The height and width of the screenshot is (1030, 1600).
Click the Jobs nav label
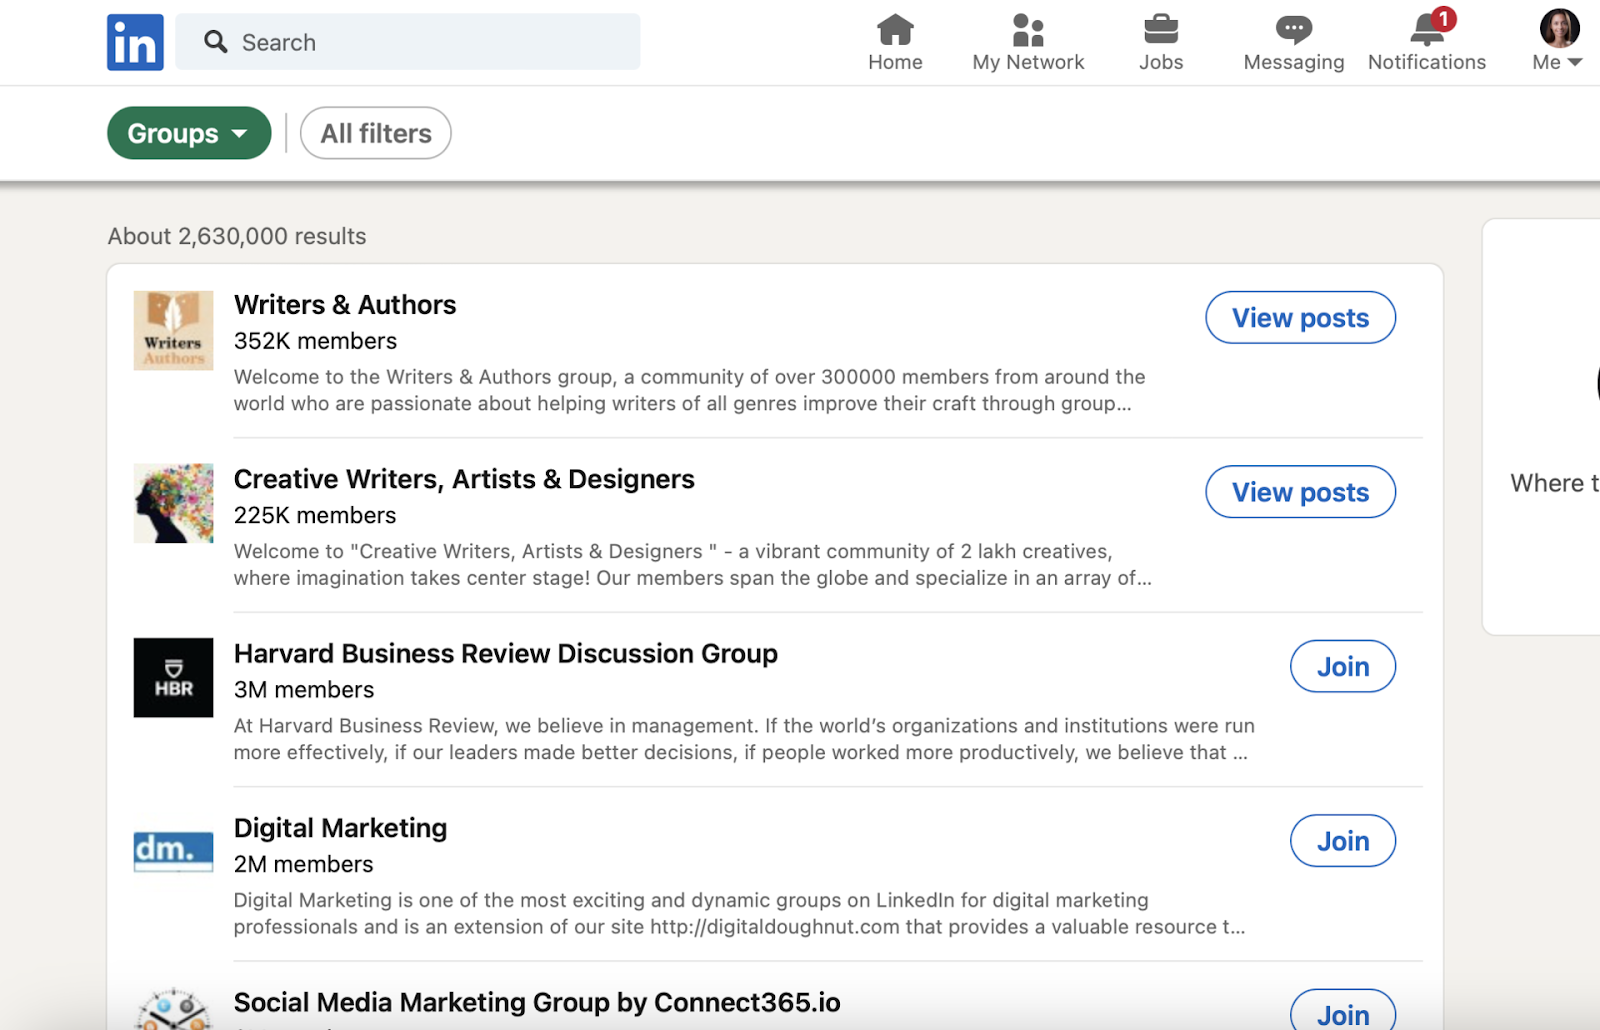tap(1161, 62)
